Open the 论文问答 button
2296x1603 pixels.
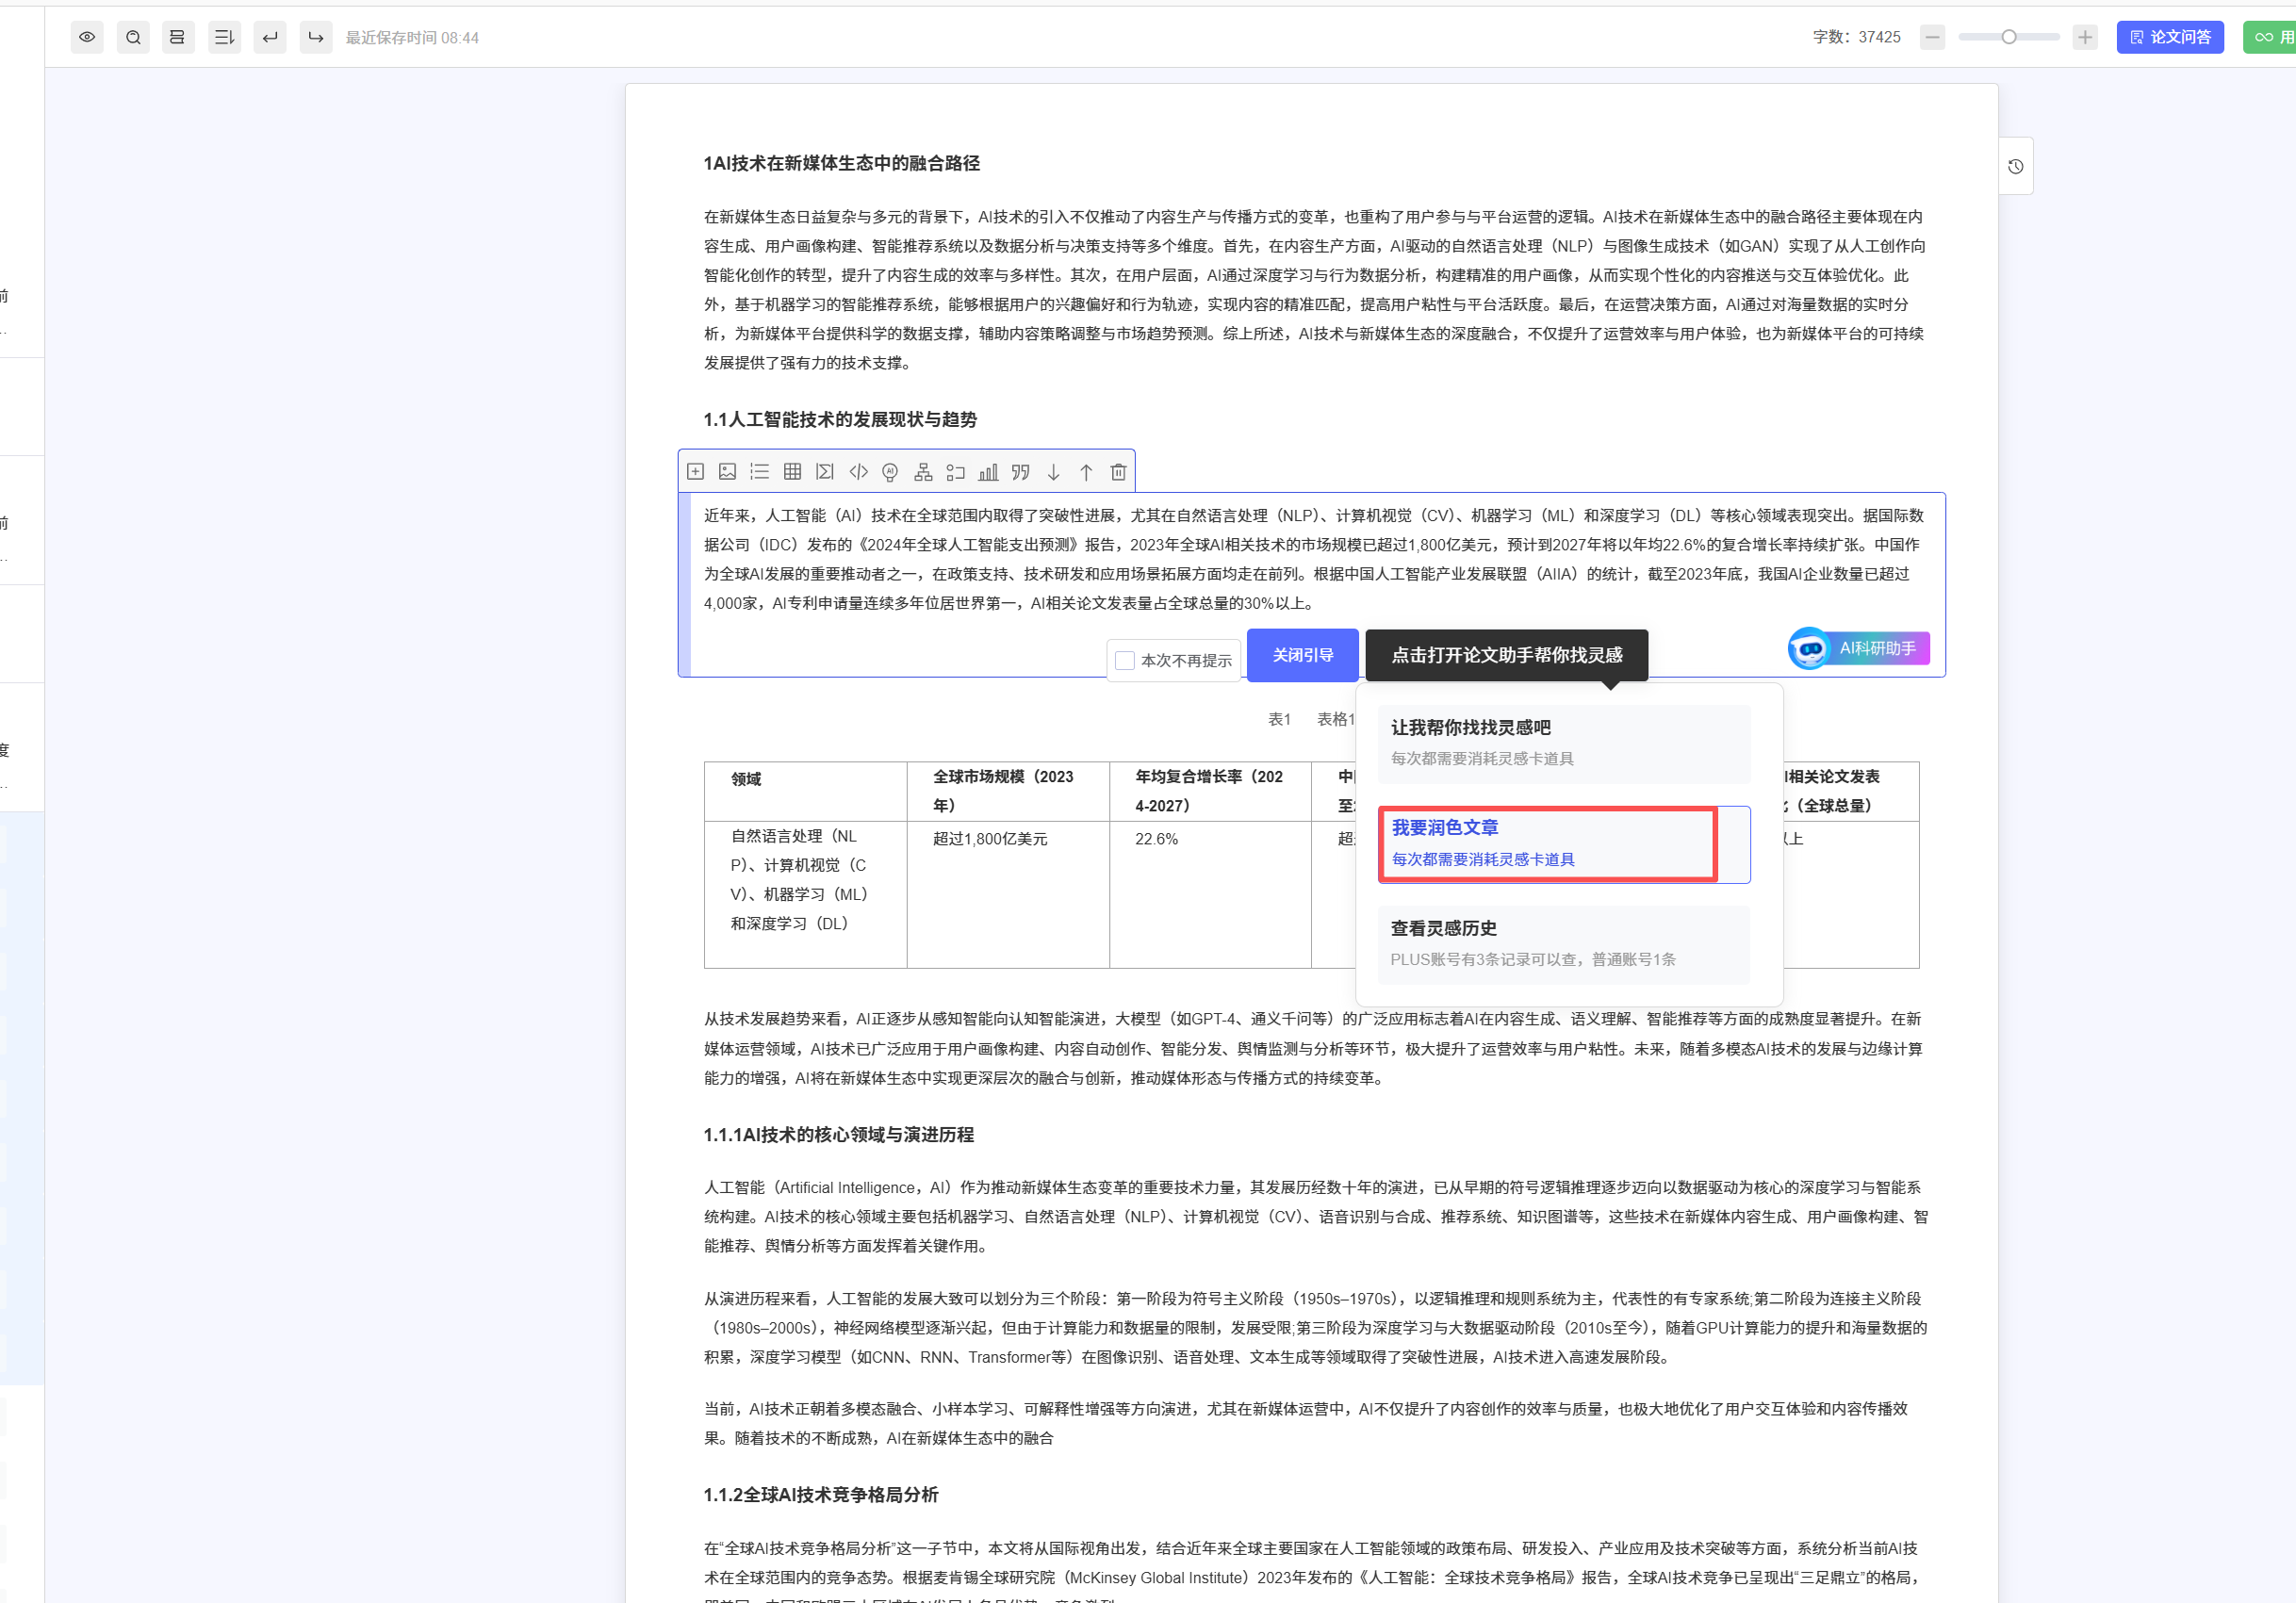tap(2169, 37)
